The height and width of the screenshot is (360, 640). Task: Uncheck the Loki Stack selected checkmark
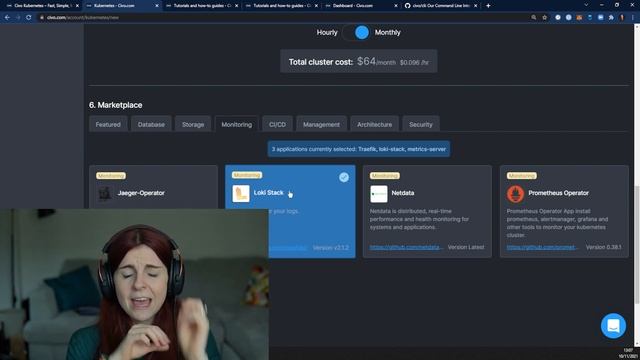coord(344,177)
